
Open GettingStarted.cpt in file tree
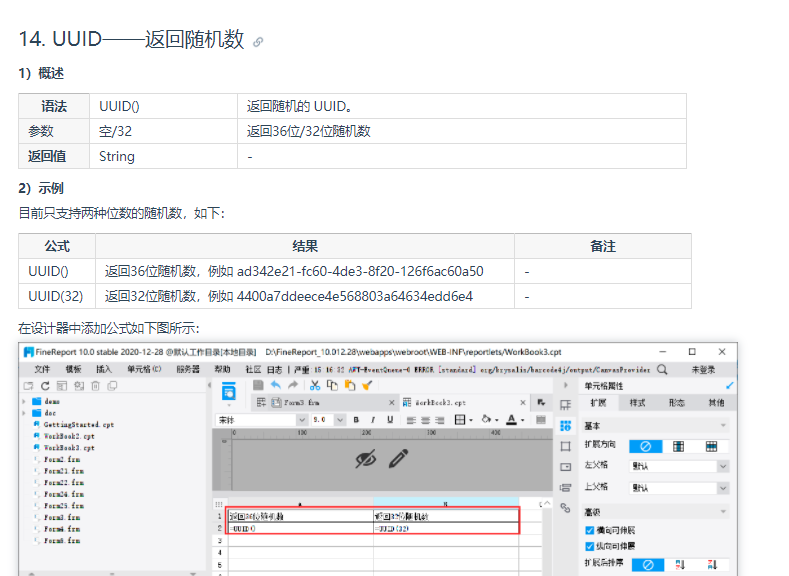(78, 425)
